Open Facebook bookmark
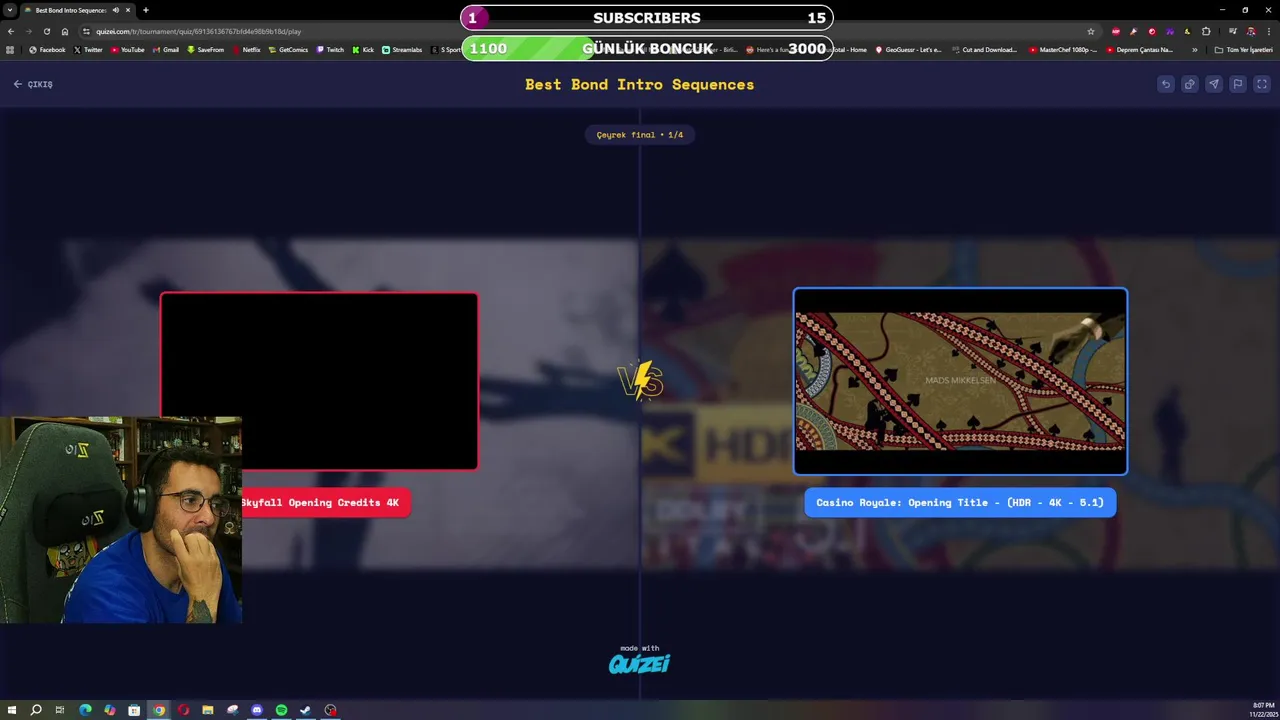Screen dimensions: 1280x720 tap(47, 49)
